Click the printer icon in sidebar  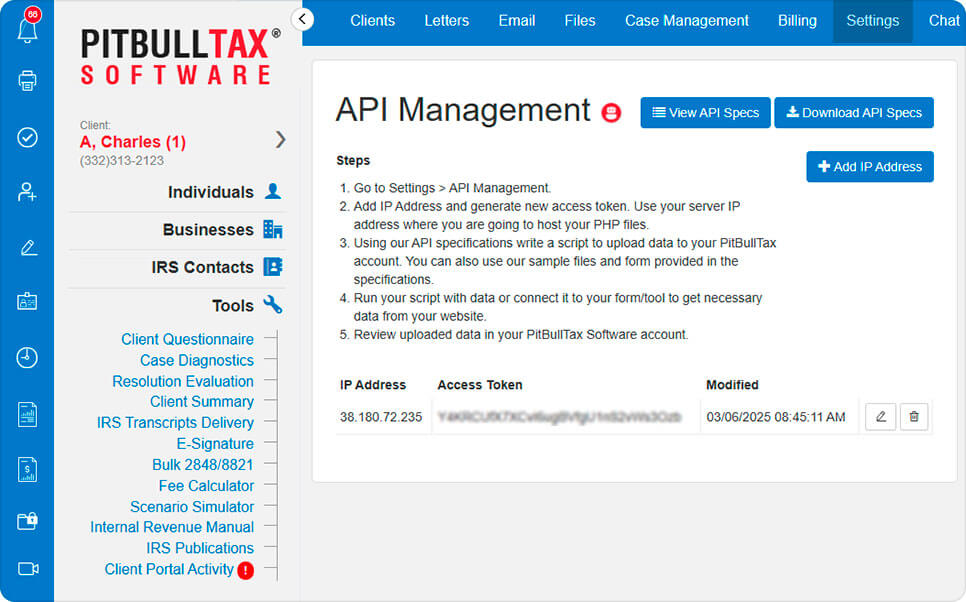(x=27, y=81)
